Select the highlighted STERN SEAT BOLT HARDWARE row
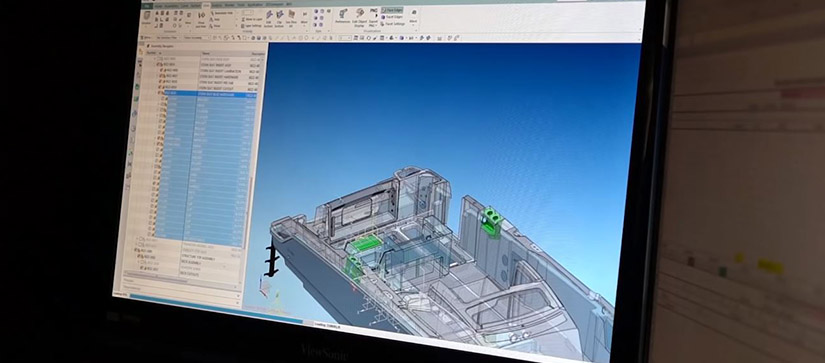The height and width of the screenshot is (363, 825). [210, 95]
